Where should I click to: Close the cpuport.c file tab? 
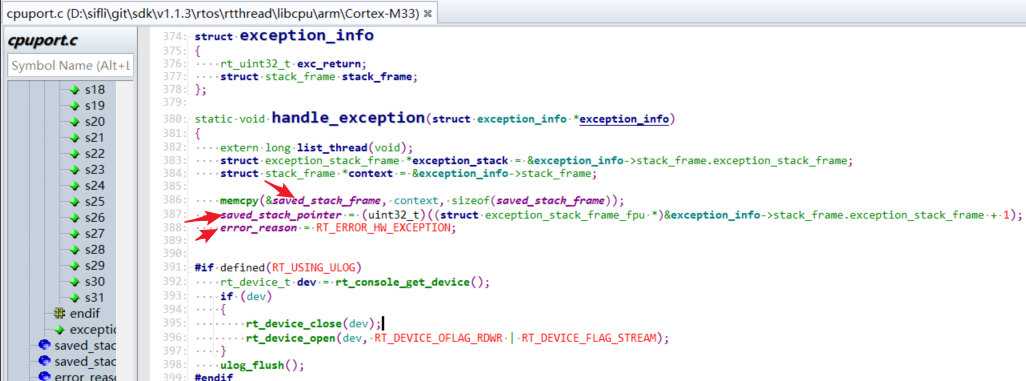coord(427,12)
